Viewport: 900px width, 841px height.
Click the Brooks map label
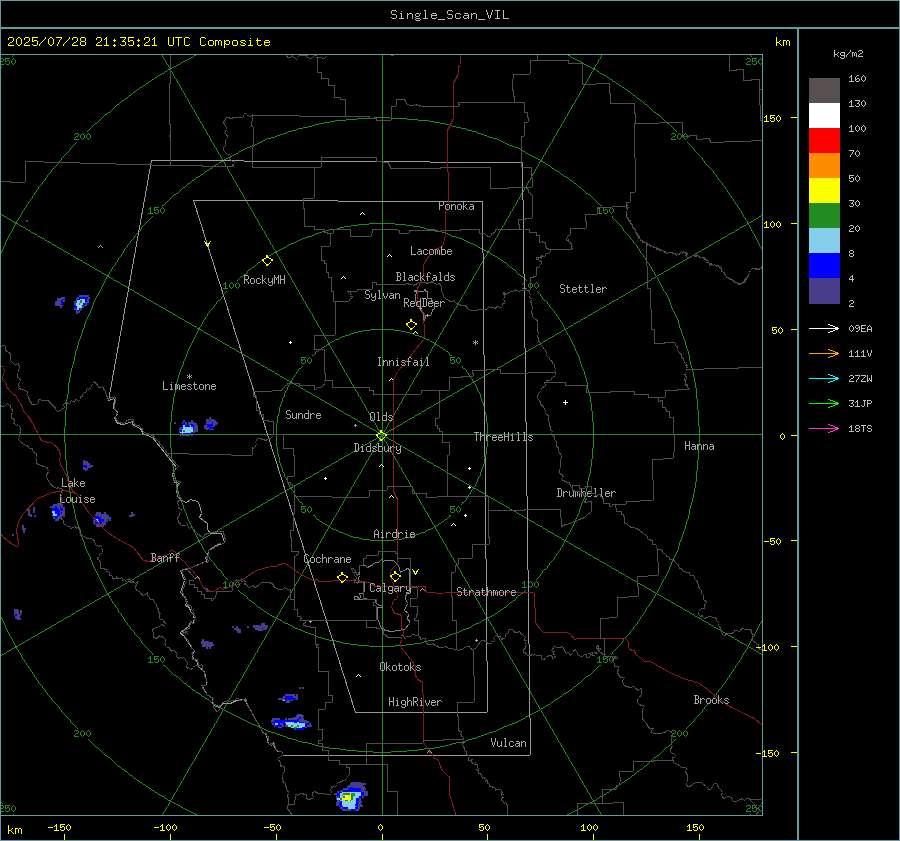tap(711, 700)
